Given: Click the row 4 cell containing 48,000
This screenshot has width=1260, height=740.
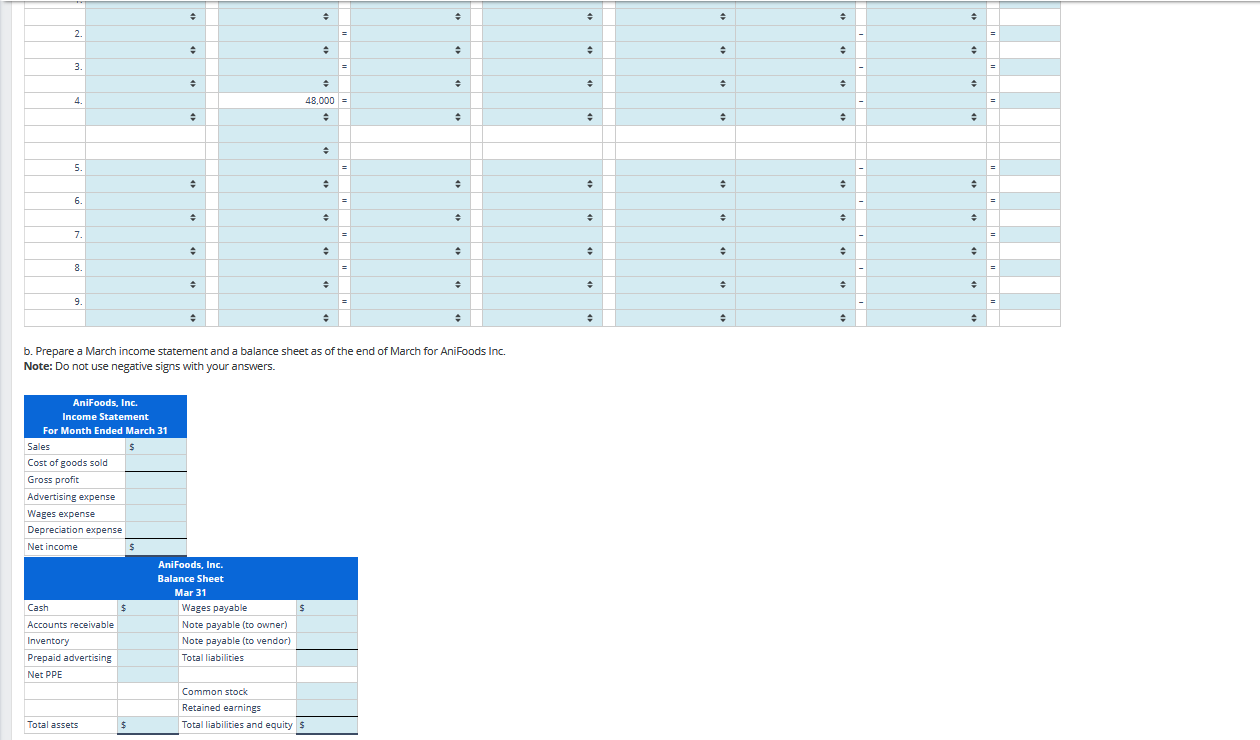Looking at the screenshot, I should pyautogui.click(x=278, y=100).
